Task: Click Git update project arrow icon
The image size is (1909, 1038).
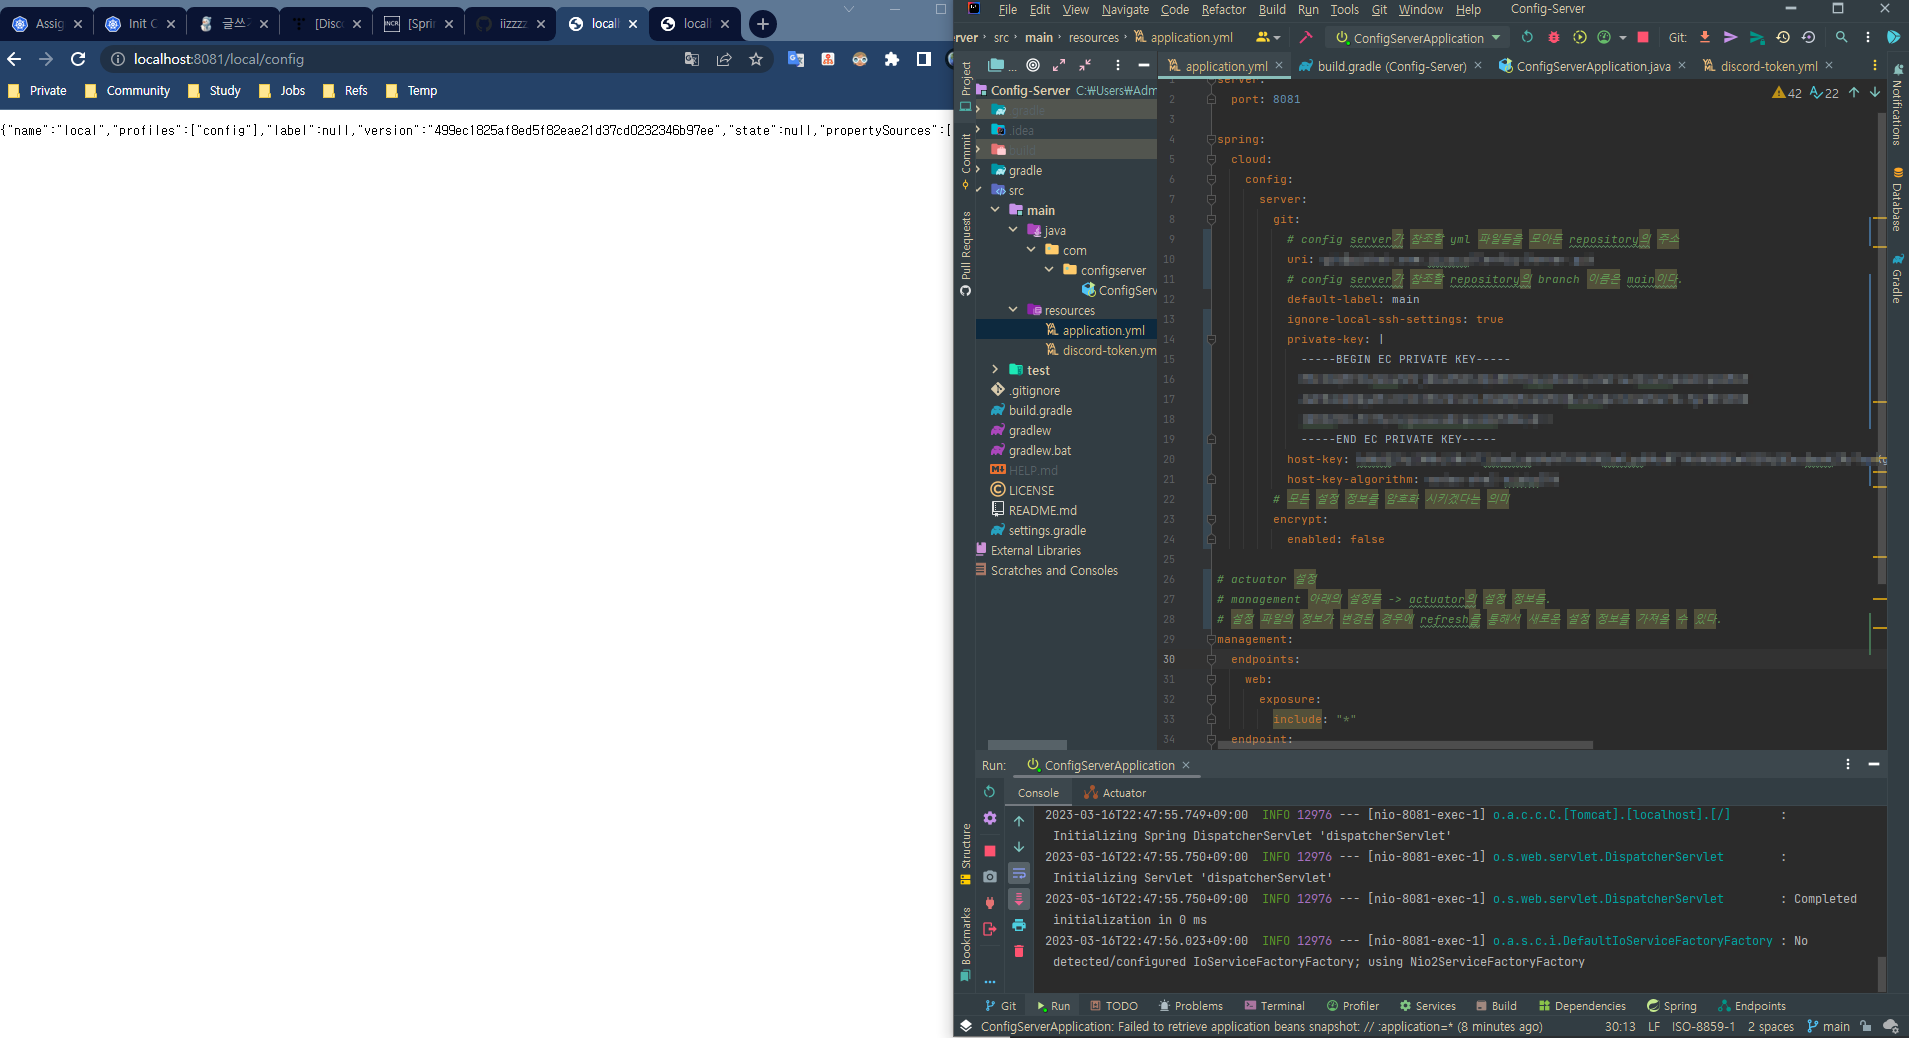Action: [x=1705, y=37]
